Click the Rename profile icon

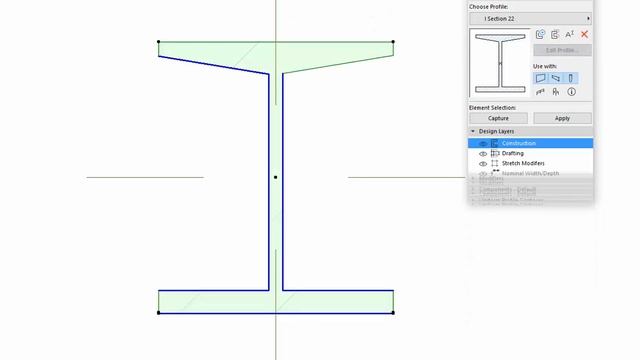click(x=569, y=35)
